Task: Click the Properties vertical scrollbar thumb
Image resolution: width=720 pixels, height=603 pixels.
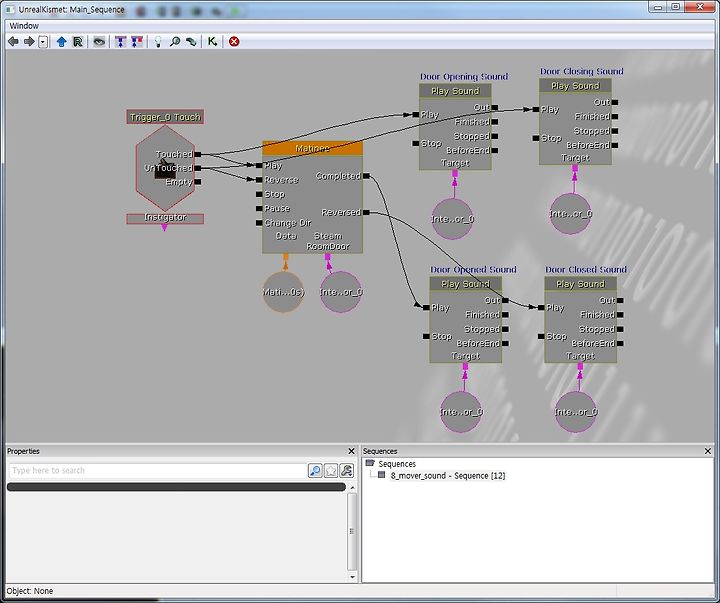Action: 352,531
